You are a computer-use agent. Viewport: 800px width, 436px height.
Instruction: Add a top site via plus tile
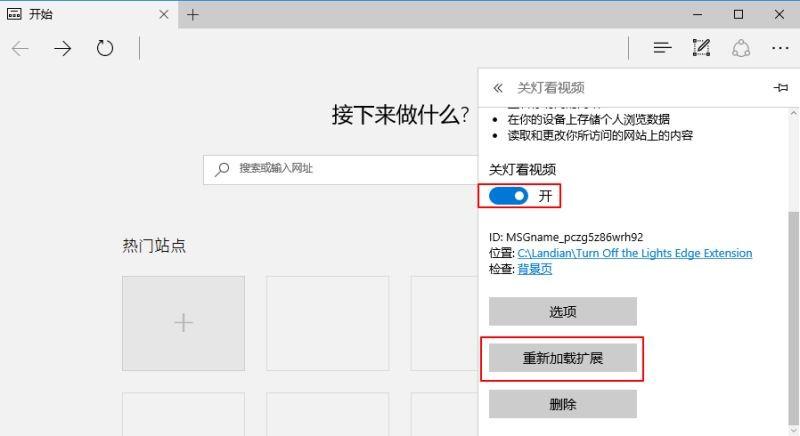click(x=183, y=323)
